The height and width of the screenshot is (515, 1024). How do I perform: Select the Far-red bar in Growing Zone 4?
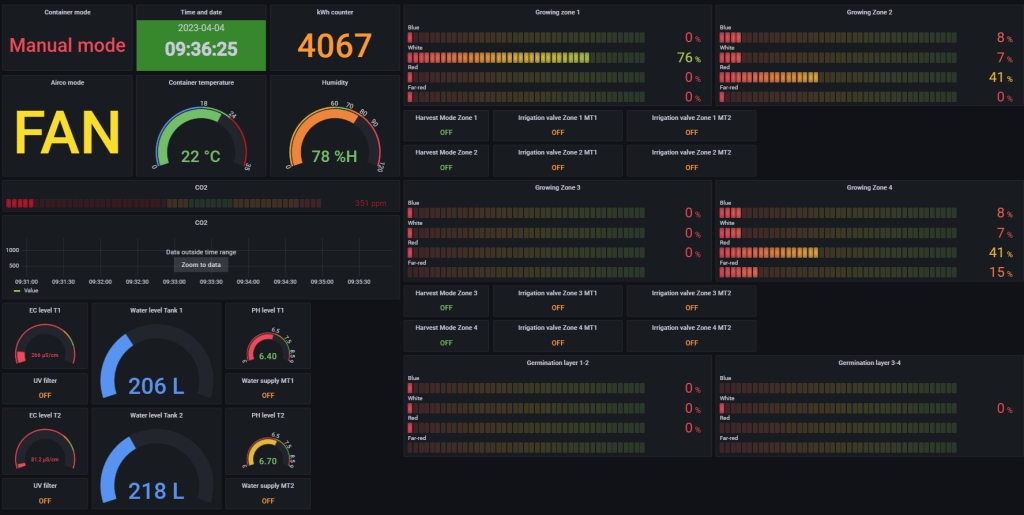pos(838,272)
